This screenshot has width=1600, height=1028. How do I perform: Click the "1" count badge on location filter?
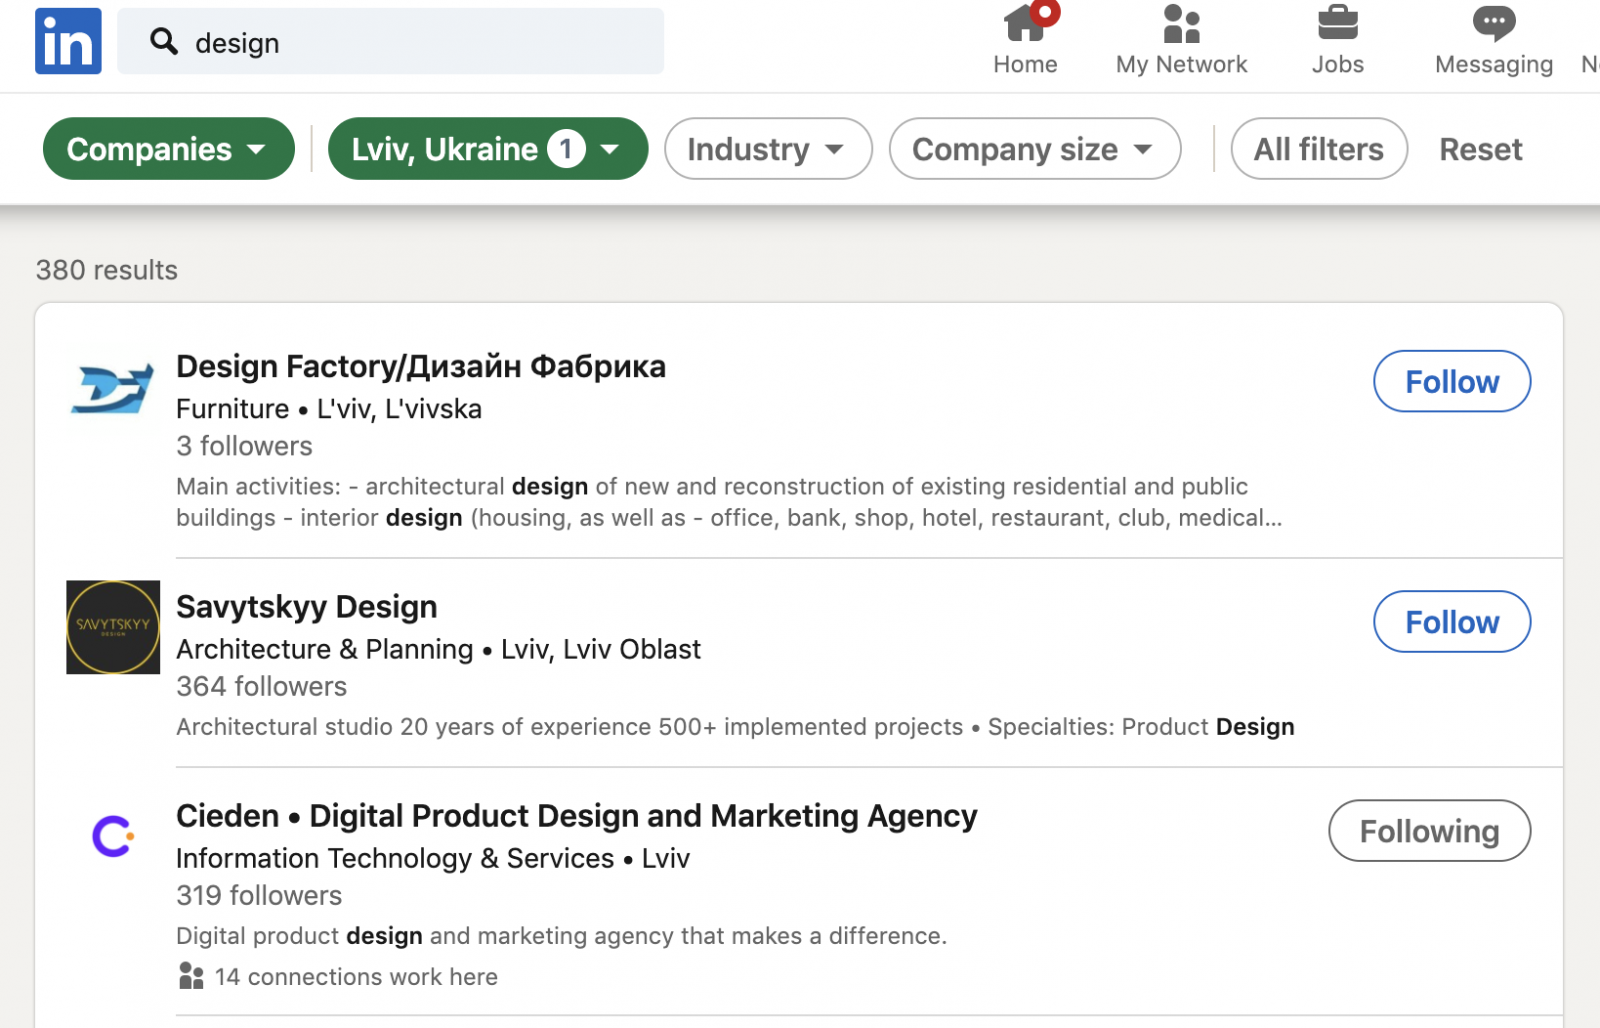[x=566, y=149]
